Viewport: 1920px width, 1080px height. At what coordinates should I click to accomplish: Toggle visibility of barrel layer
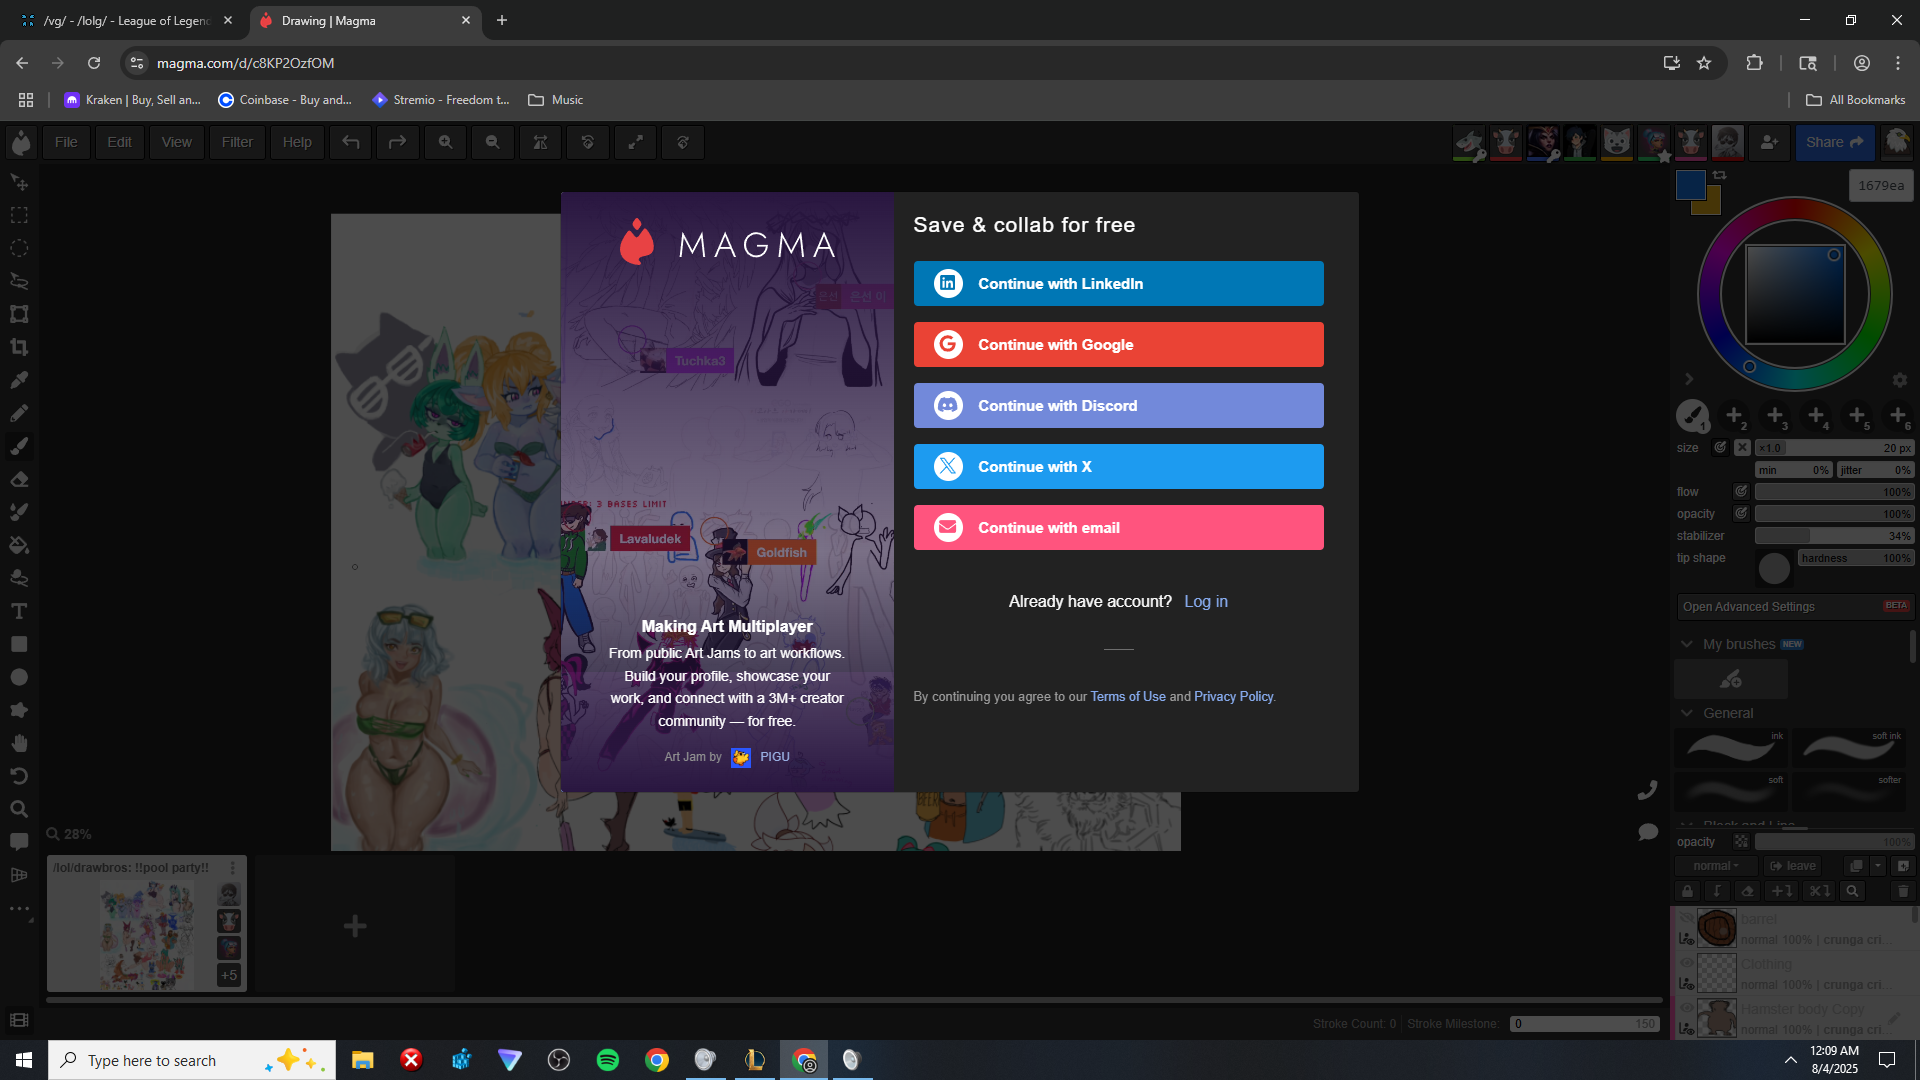point(1686,918)
